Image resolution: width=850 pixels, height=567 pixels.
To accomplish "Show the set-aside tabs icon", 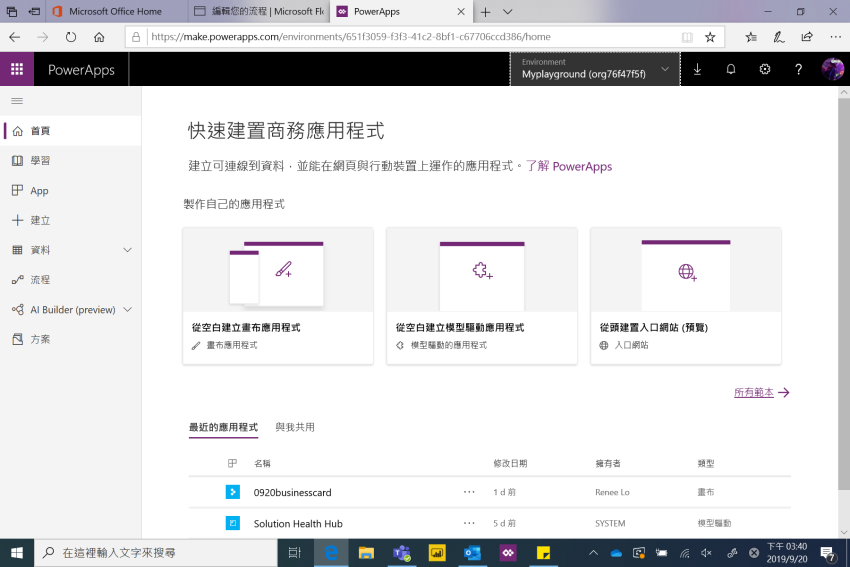I will coord(11,11).
